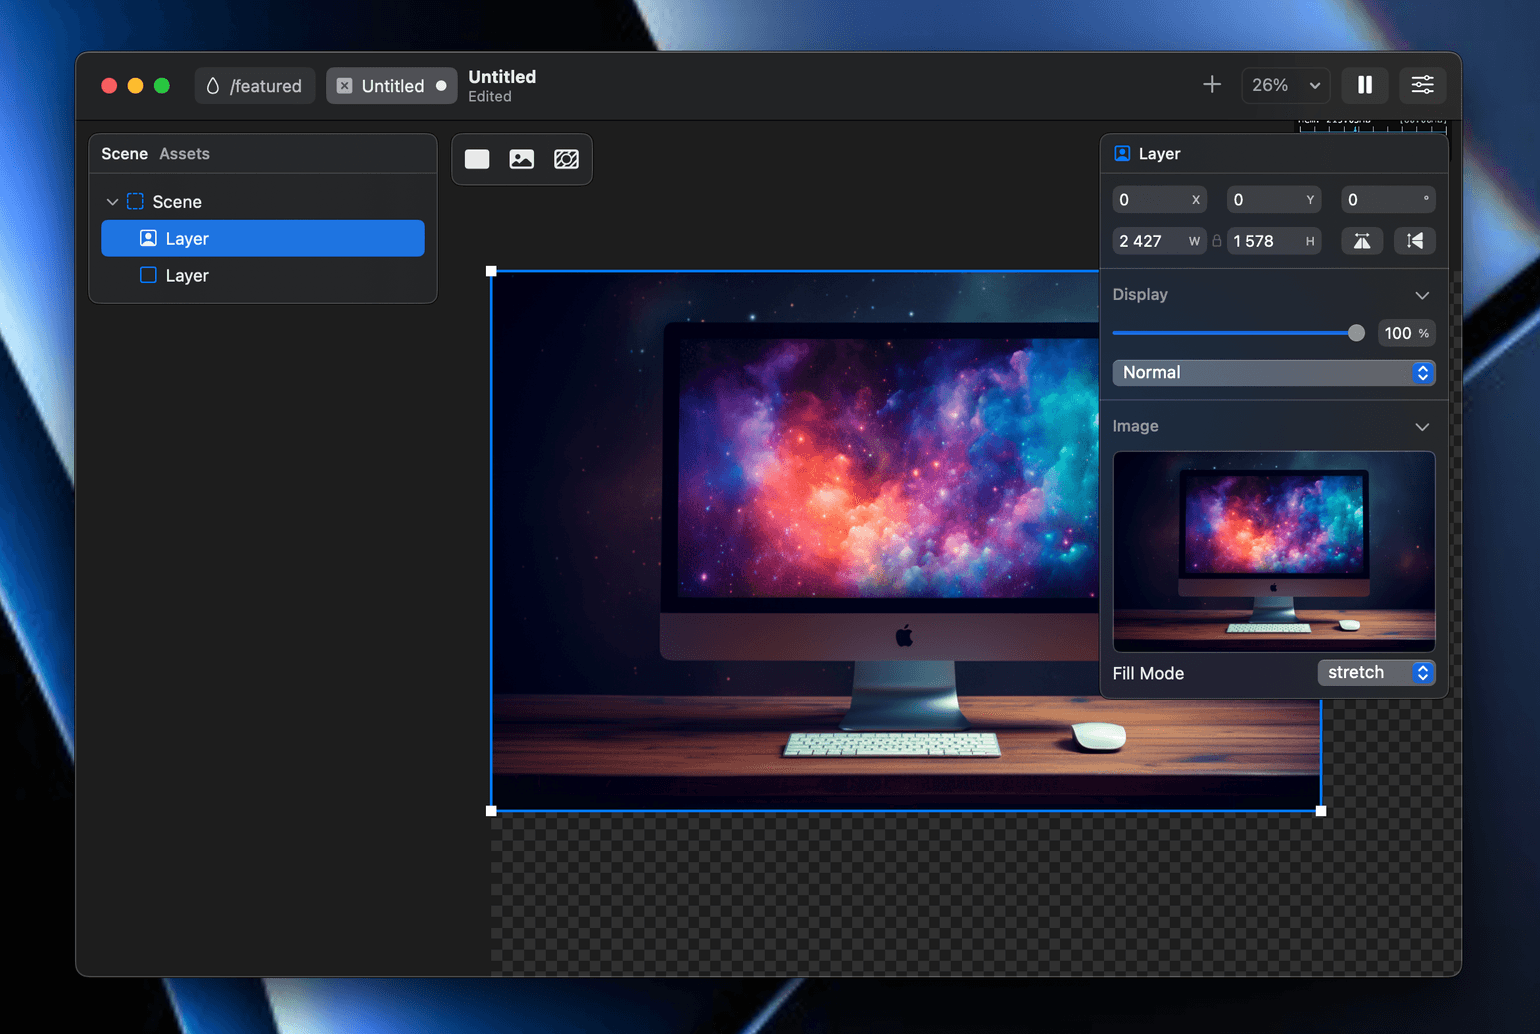Flip the layer horizontally
Viewport: 1540px width, 1034px height.
[x=1362, y=241]
